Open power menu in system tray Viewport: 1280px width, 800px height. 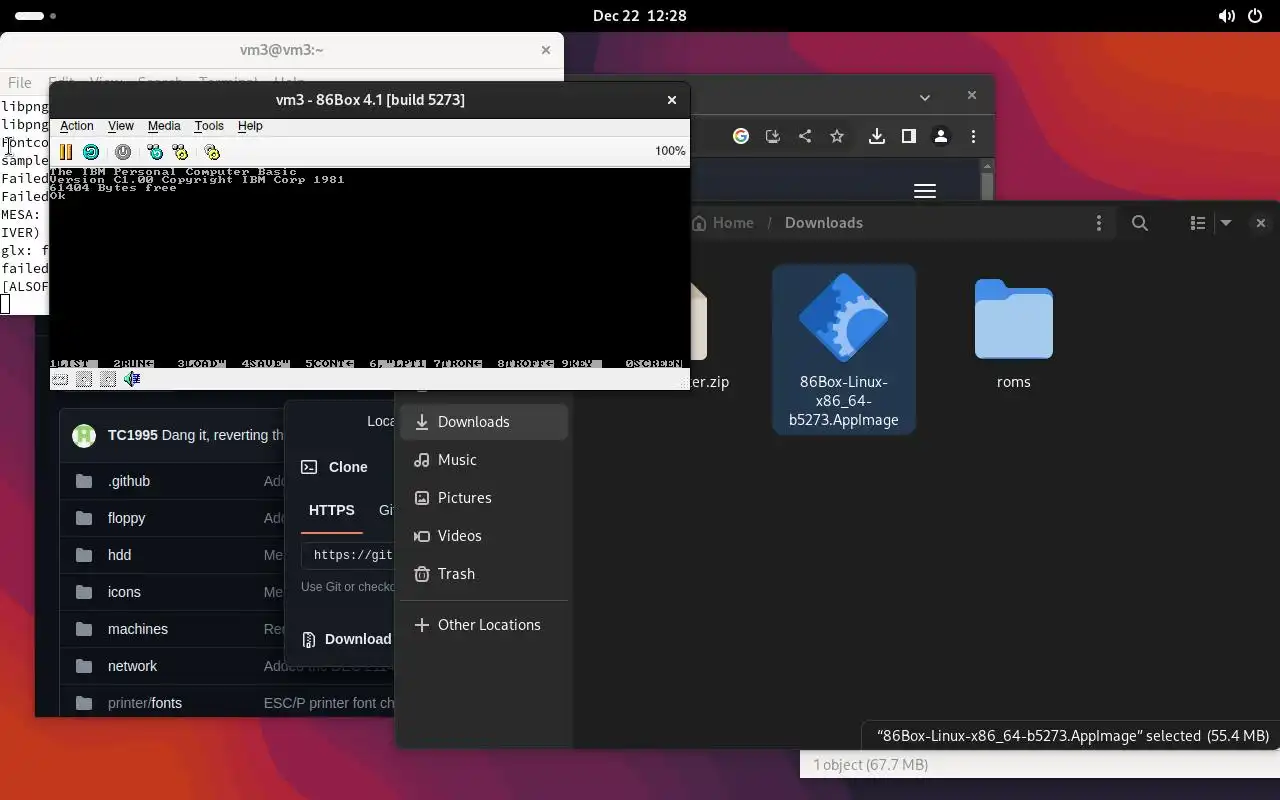(x=1255, y=16)
